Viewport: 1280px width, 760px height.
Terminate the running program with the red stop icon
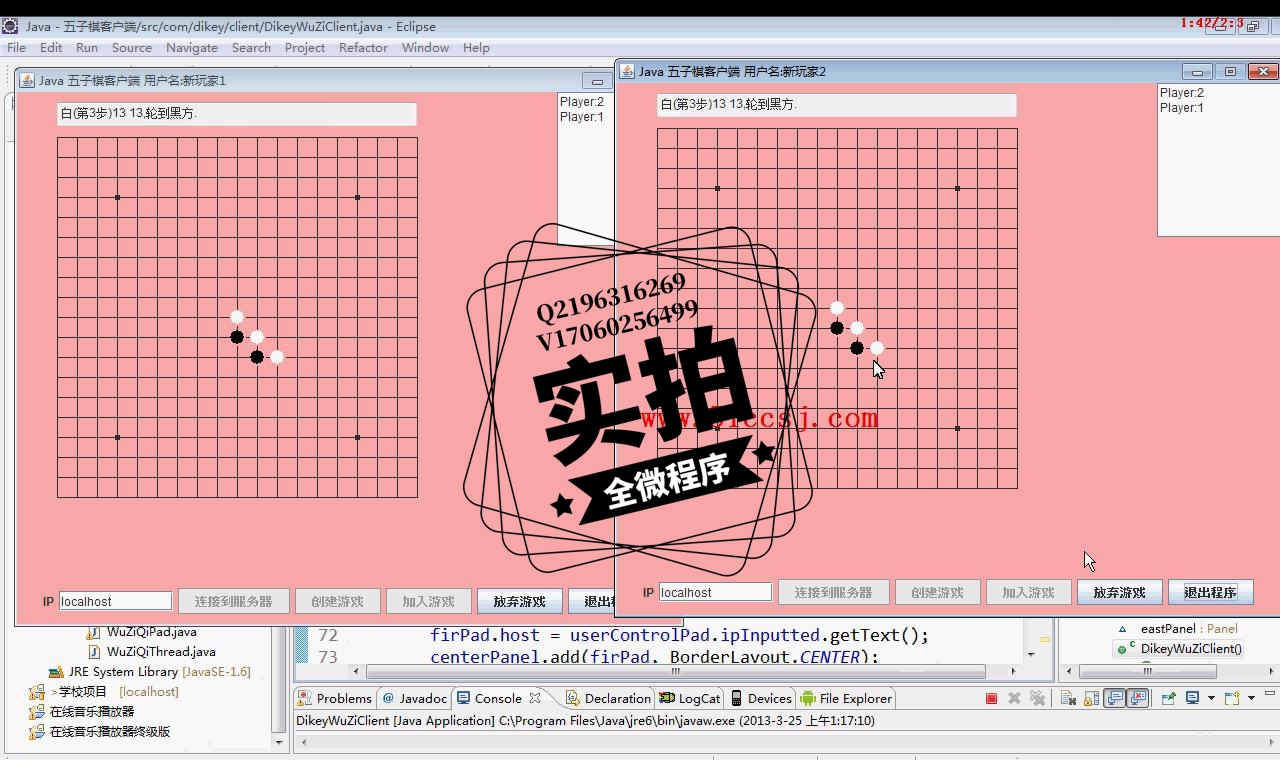991,698
